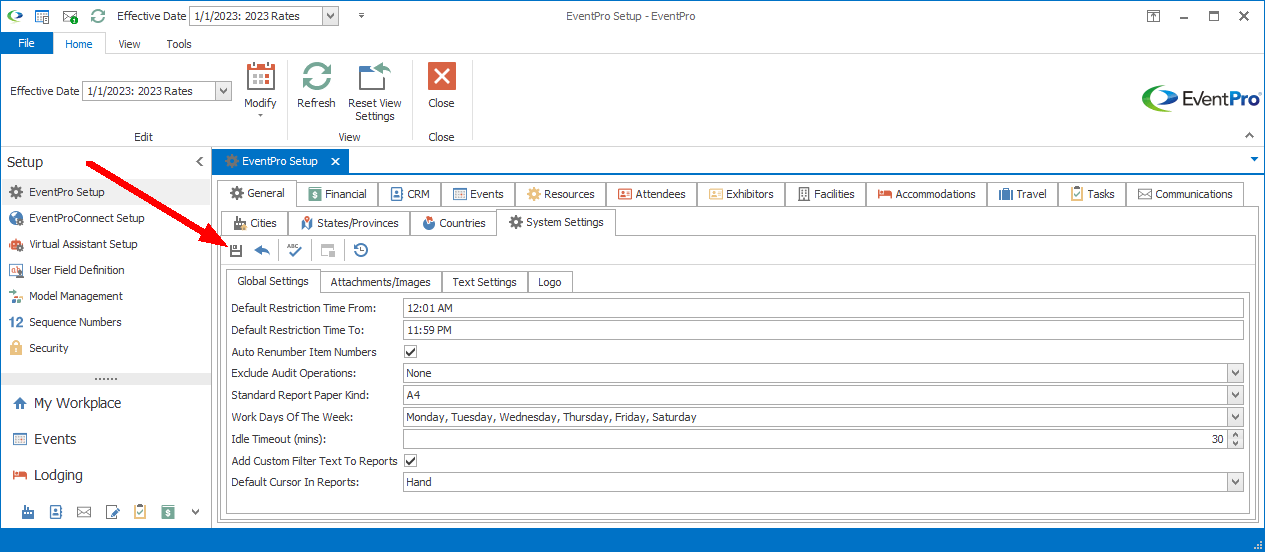The image size is (1265, 552).
Task: Open the Cities sub-tab
Action: (255, 223)
